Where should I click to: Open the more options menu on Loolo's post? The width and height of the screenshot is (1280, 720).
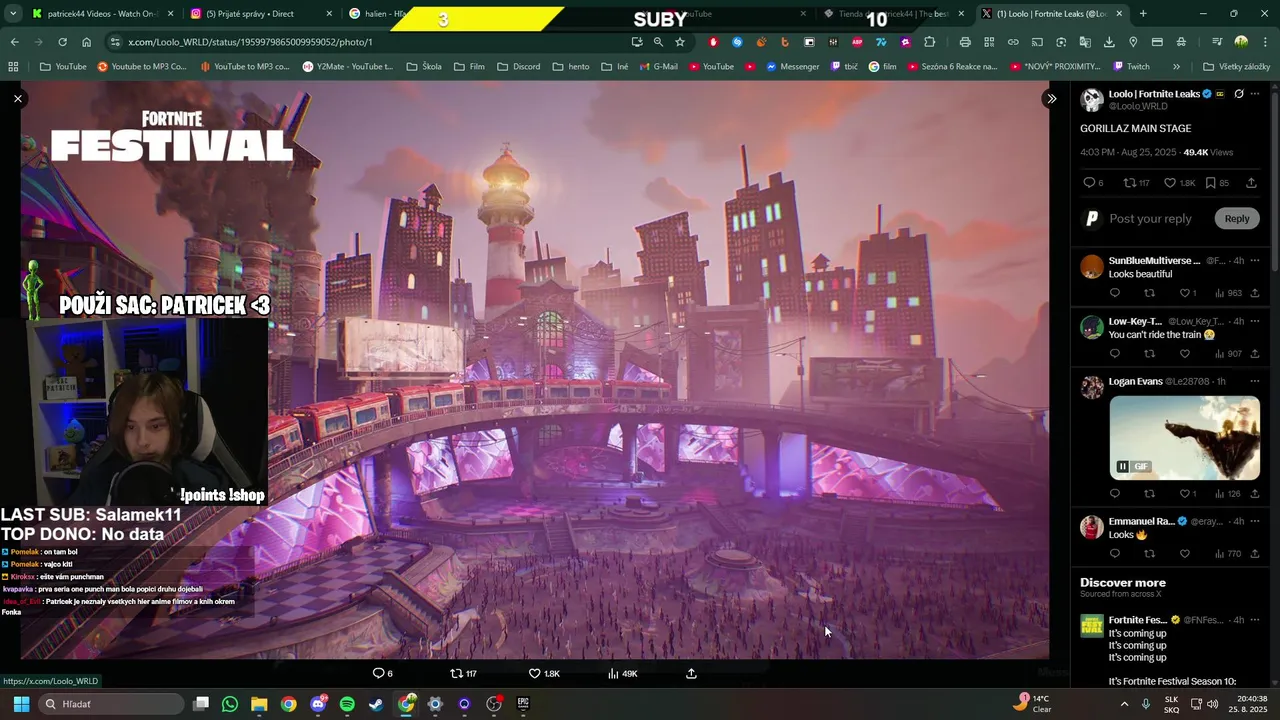(1255, 94)
